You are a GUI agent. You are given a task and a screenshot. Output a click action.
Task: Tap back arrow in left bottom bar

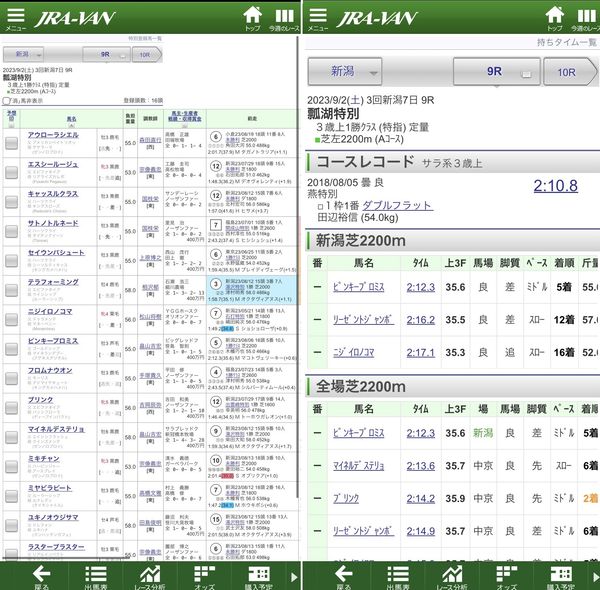coord(41,577)
